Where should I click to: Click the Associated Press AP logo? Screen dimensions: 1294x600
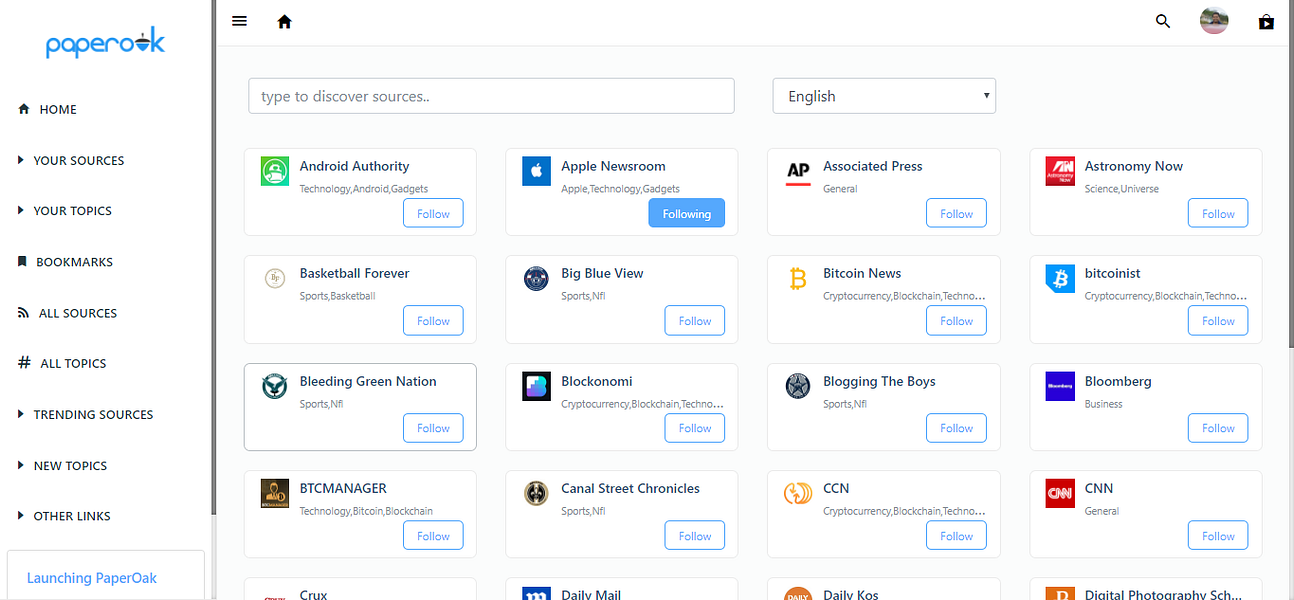tap(798, 171)
